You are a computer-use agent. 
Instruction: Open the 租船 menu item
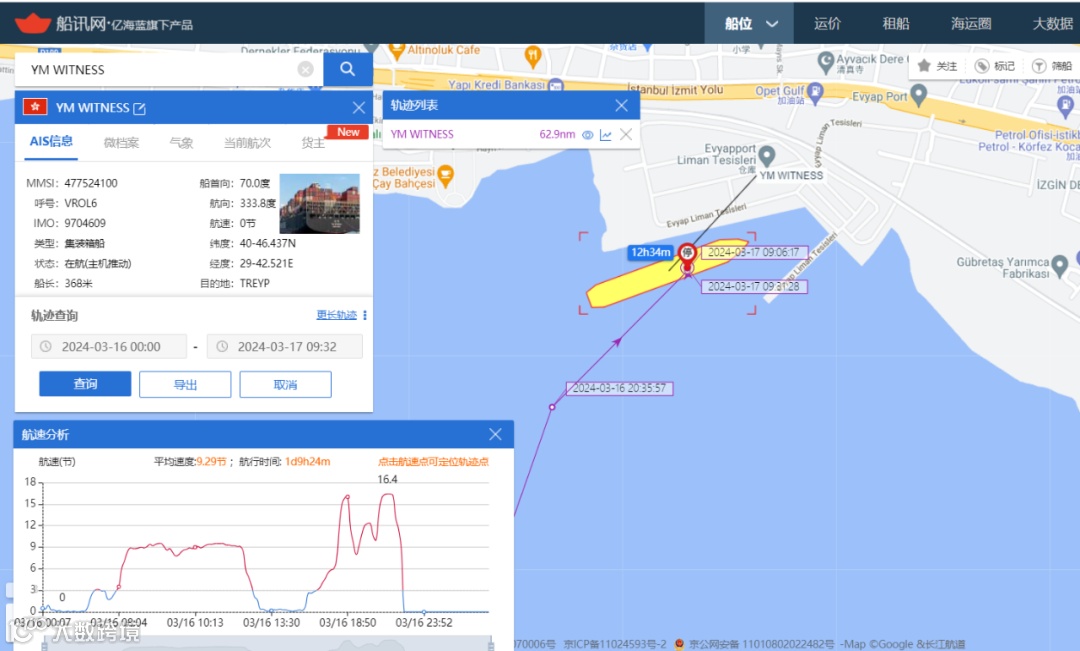tap(895, 23)
